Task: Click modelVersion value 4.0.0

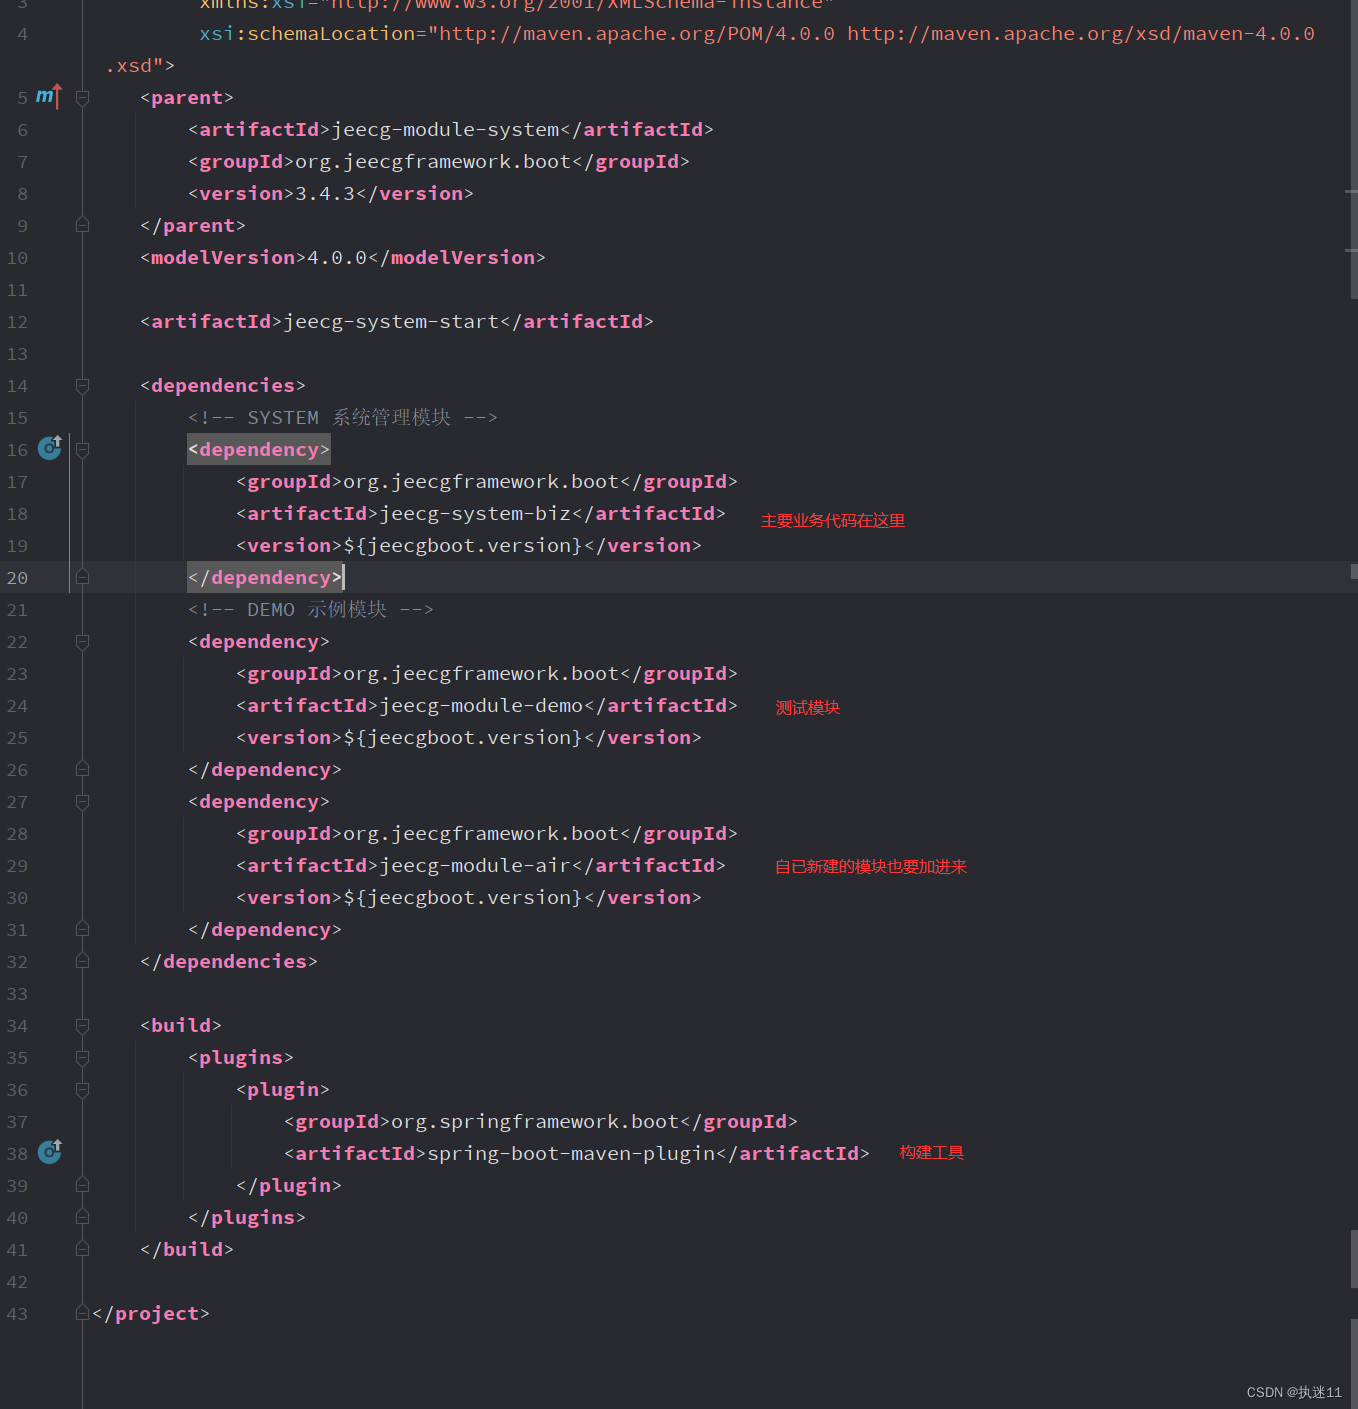Action: point(337,258)
